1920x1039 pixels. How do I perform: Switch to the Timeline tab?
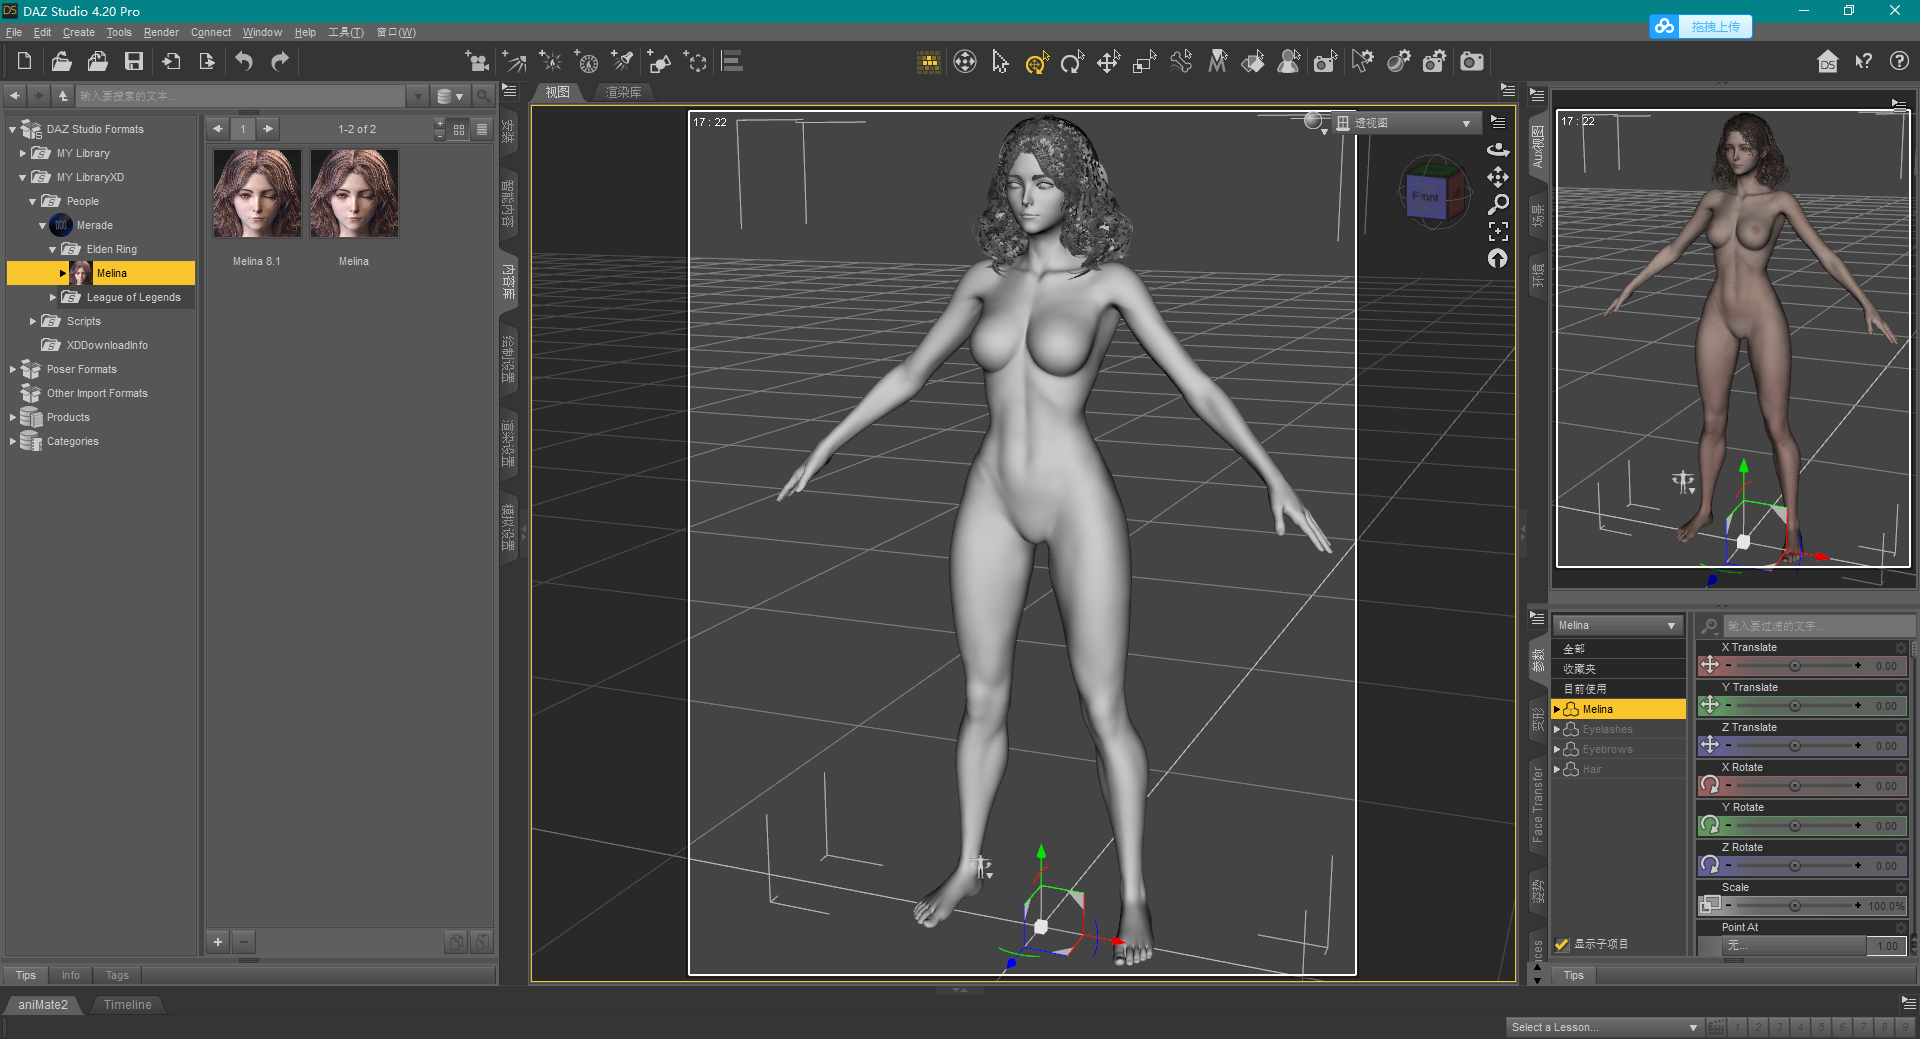tap(127, 1005)
